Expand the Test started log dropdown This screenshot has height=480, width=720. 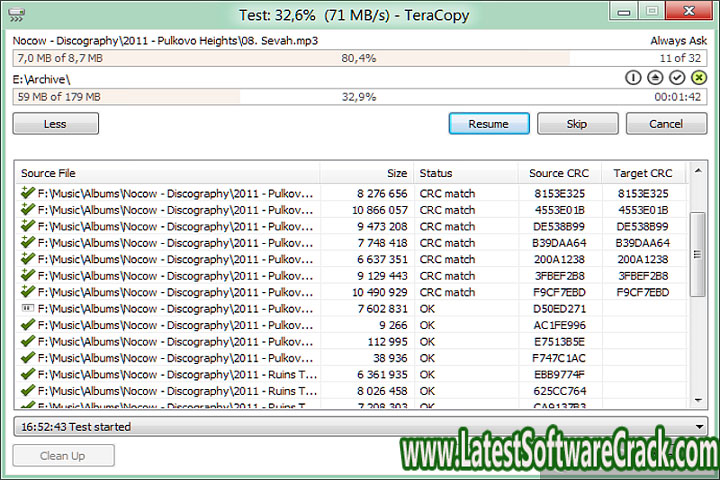(698, 426)
